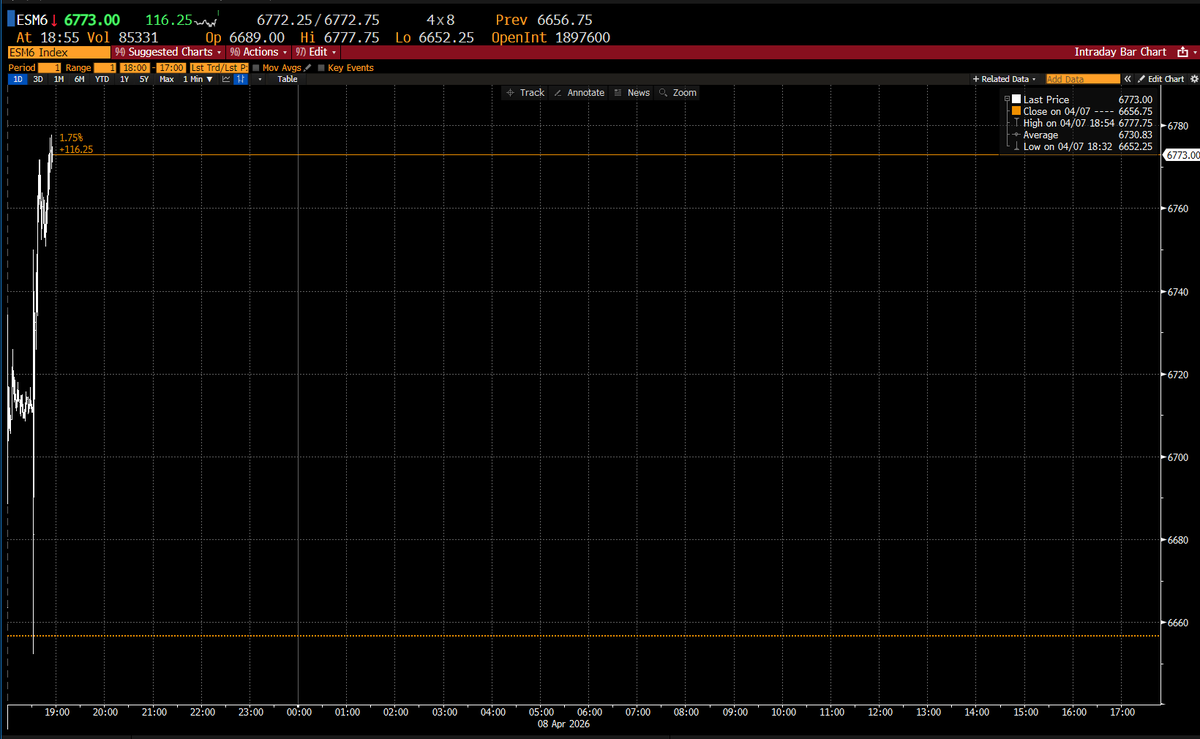Viewport: 1200px width, 739px height.
Task: Select the 3D range tab
Action: [x=38, y=79]
